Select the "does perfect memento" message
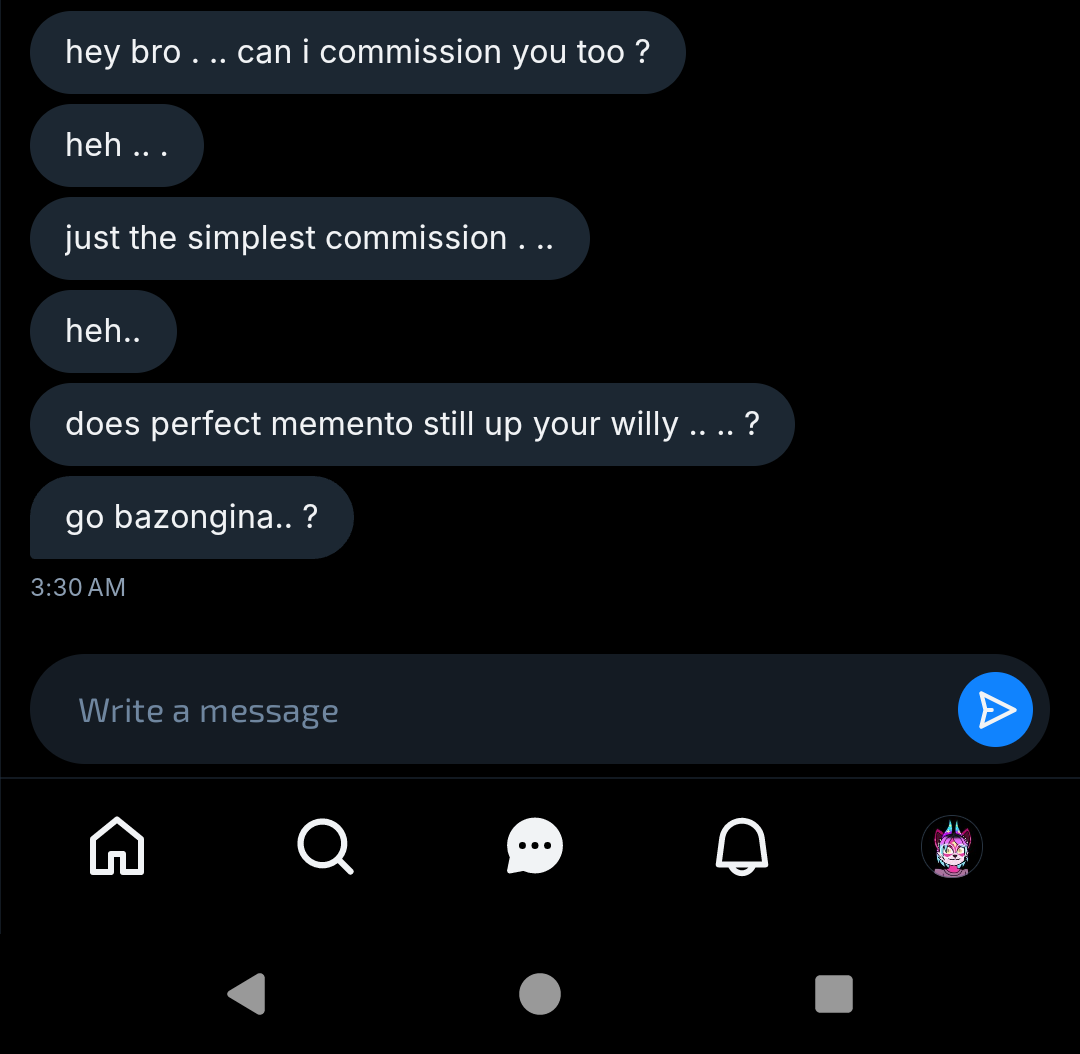This screenshot has width=1080, height=1054. tap(411, 425)
